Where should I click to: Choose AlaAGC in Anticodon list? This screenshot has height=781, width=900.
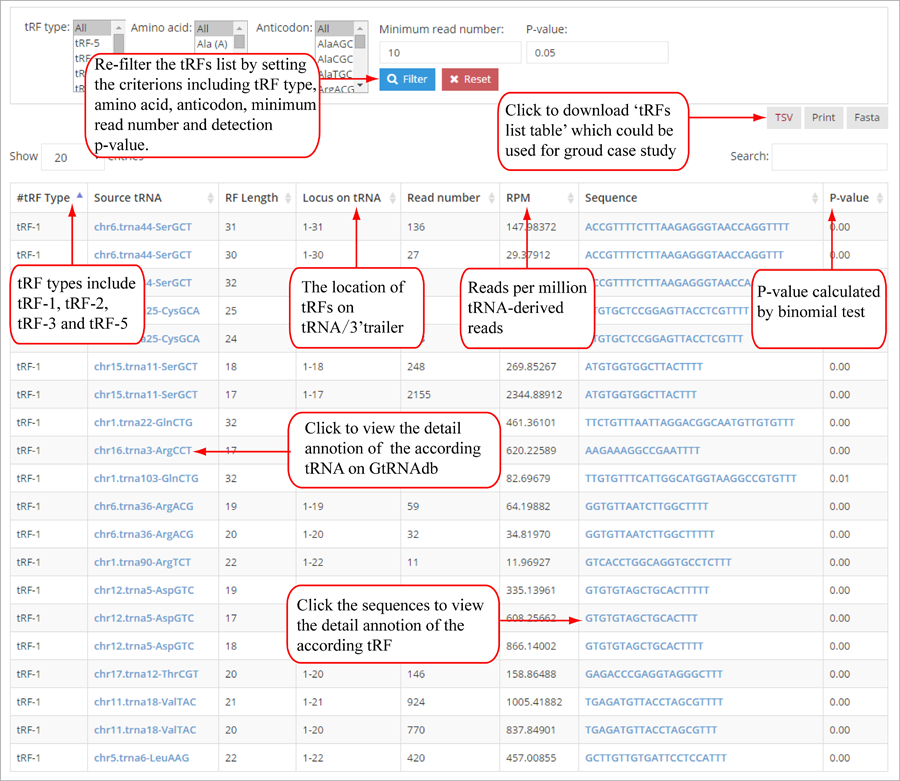[334, 44]
